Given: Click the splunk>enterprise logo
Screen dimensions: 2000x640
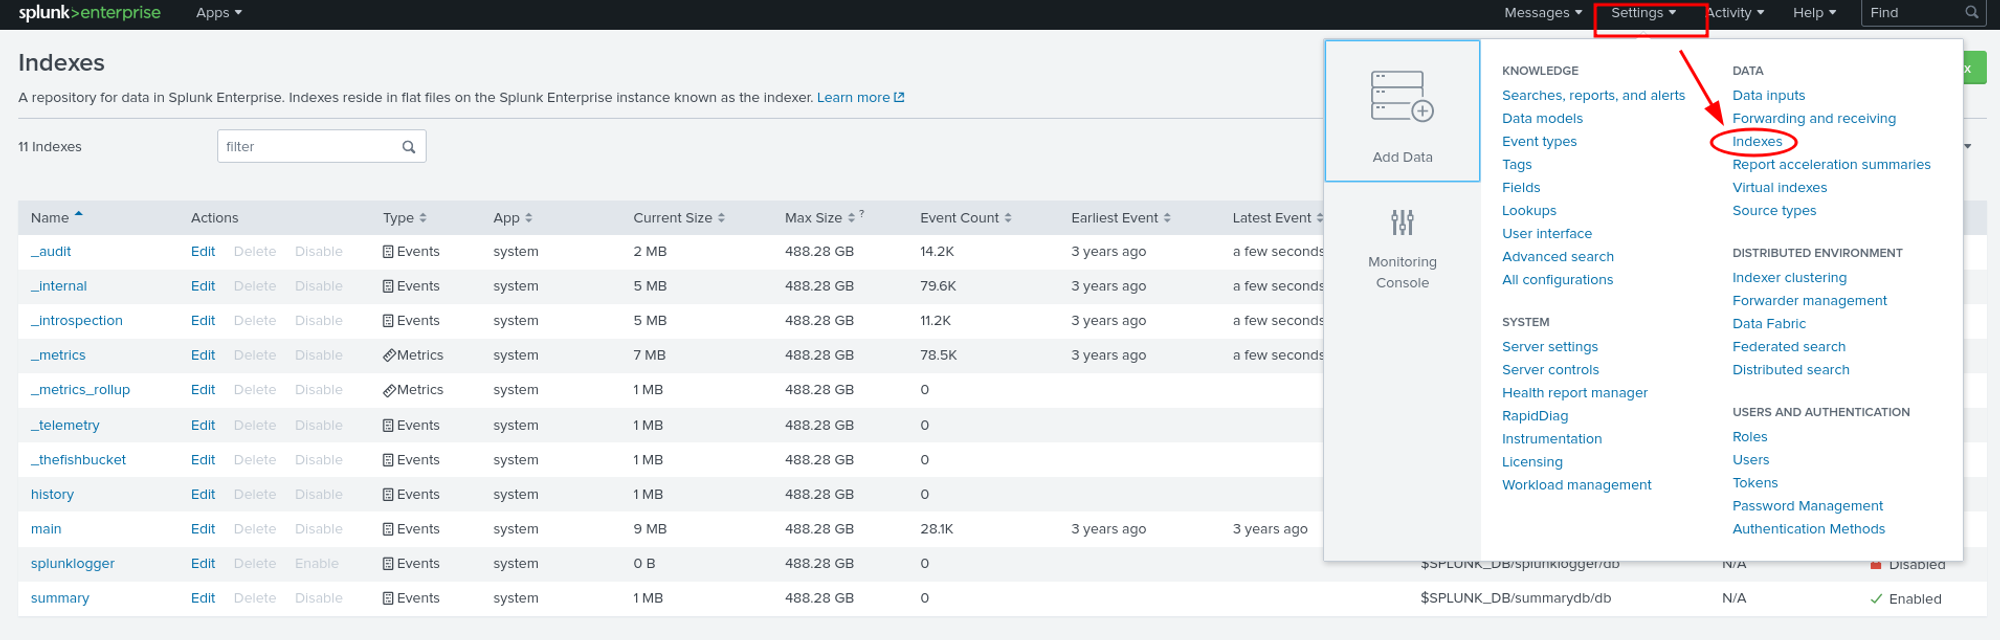Looking at the screenshot, I should point(89,13).
